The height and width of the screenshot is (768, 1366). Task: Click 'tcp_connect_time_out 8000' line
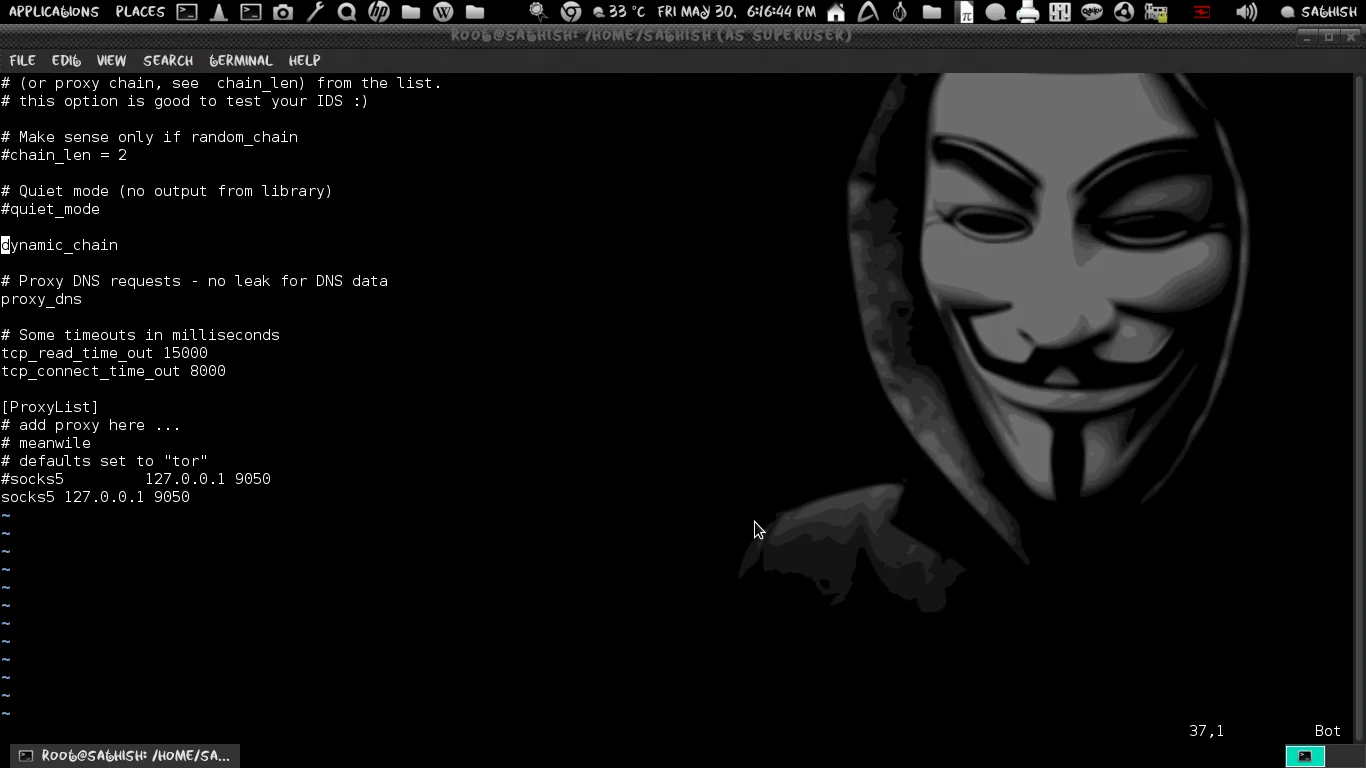pyautogui.click(x=113, y=371)
